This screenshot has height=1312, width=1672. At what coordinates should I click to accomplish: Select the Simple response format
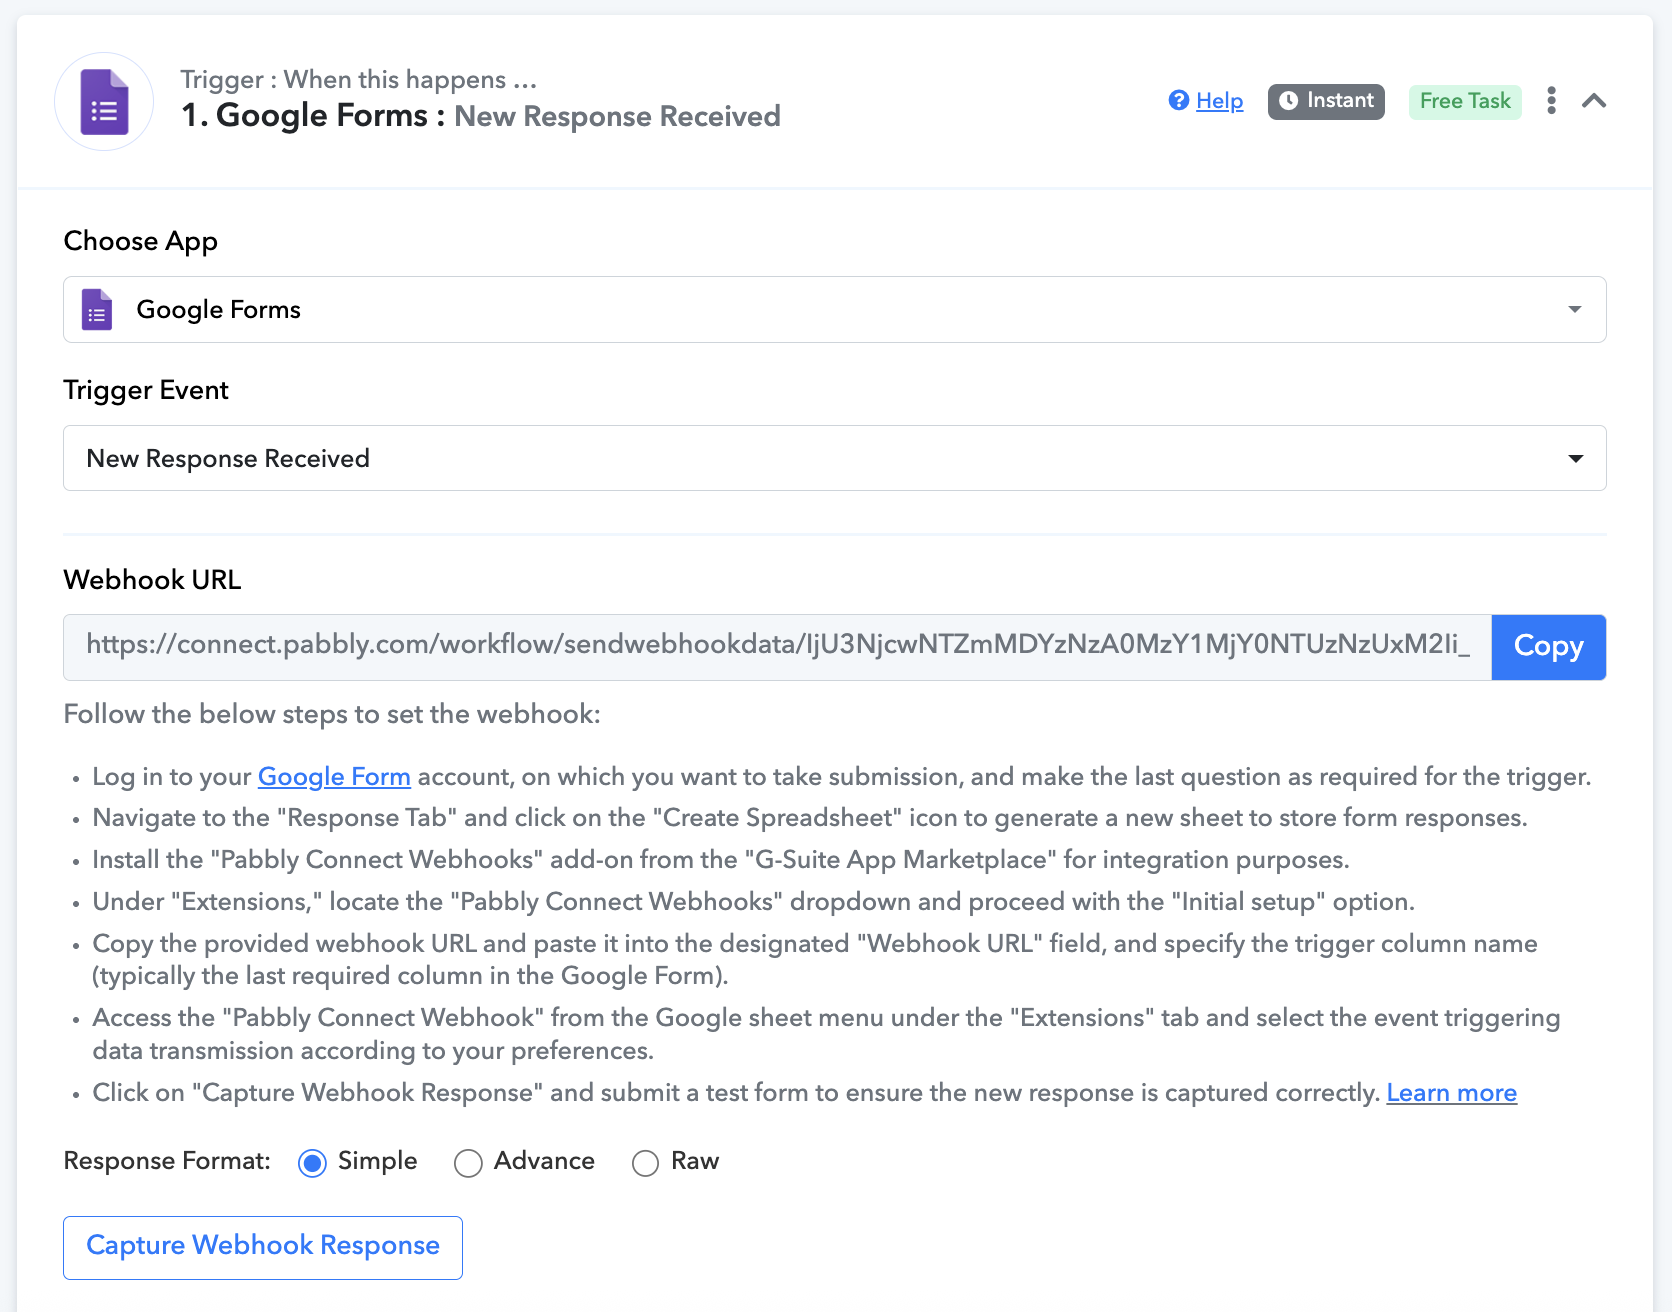click(313, 1163)
